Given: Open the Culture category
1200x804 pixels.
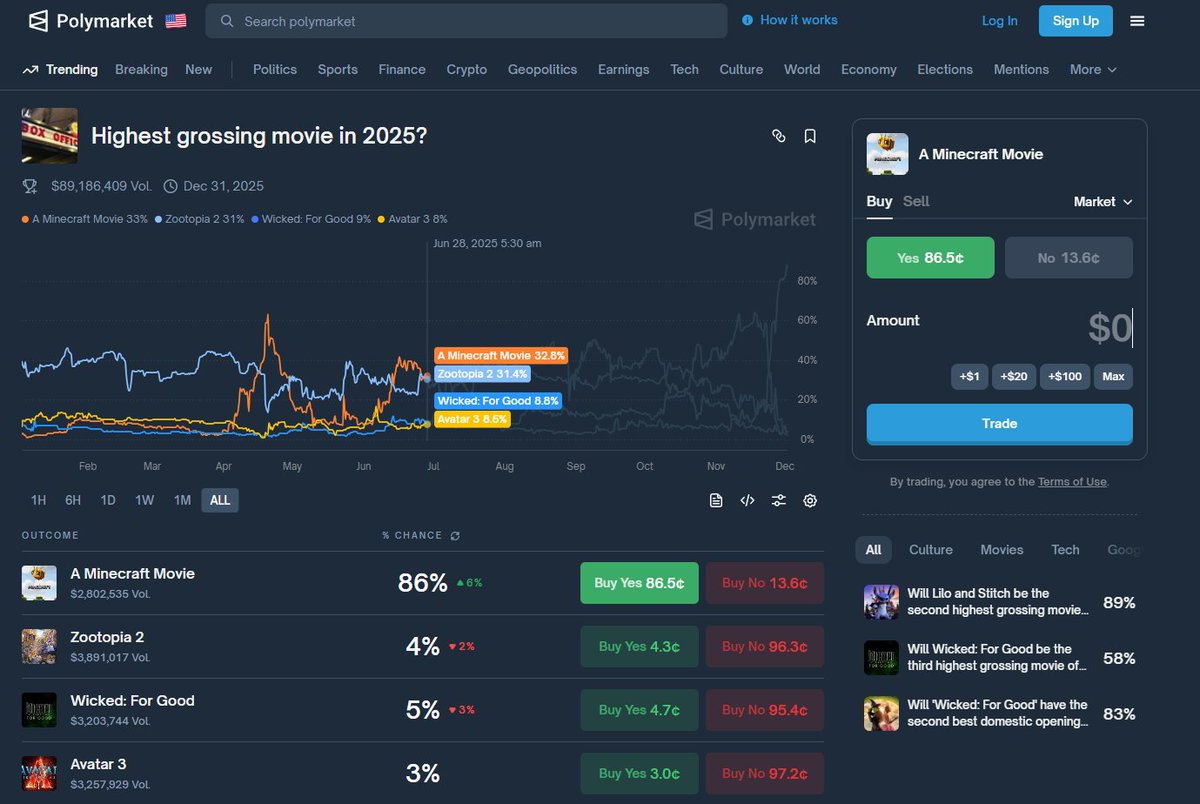Looking at the screenshot, I should point(741,70).
